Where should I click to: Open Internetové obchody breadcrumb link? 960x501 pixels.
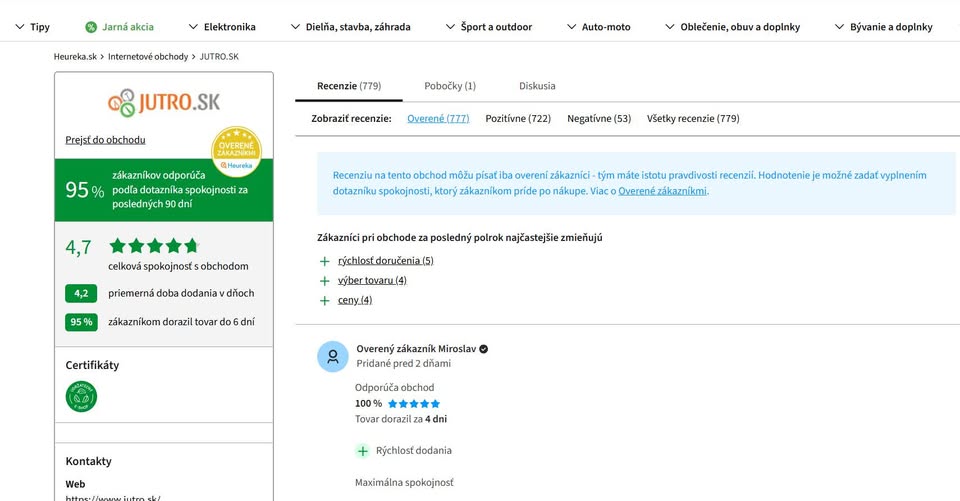(x=148, y=56)
